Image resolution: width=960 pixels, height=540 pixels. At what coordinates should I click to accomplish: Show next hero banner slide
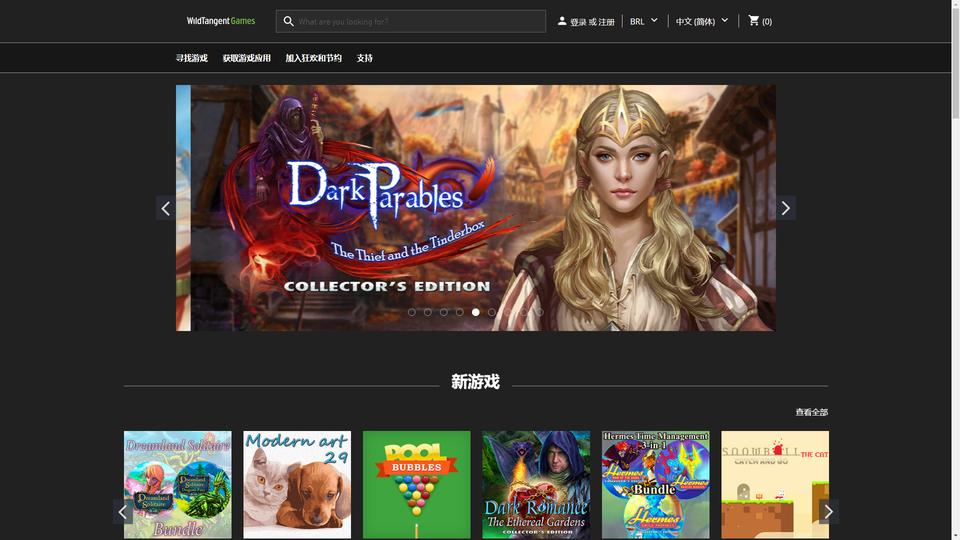pos(786,208)
